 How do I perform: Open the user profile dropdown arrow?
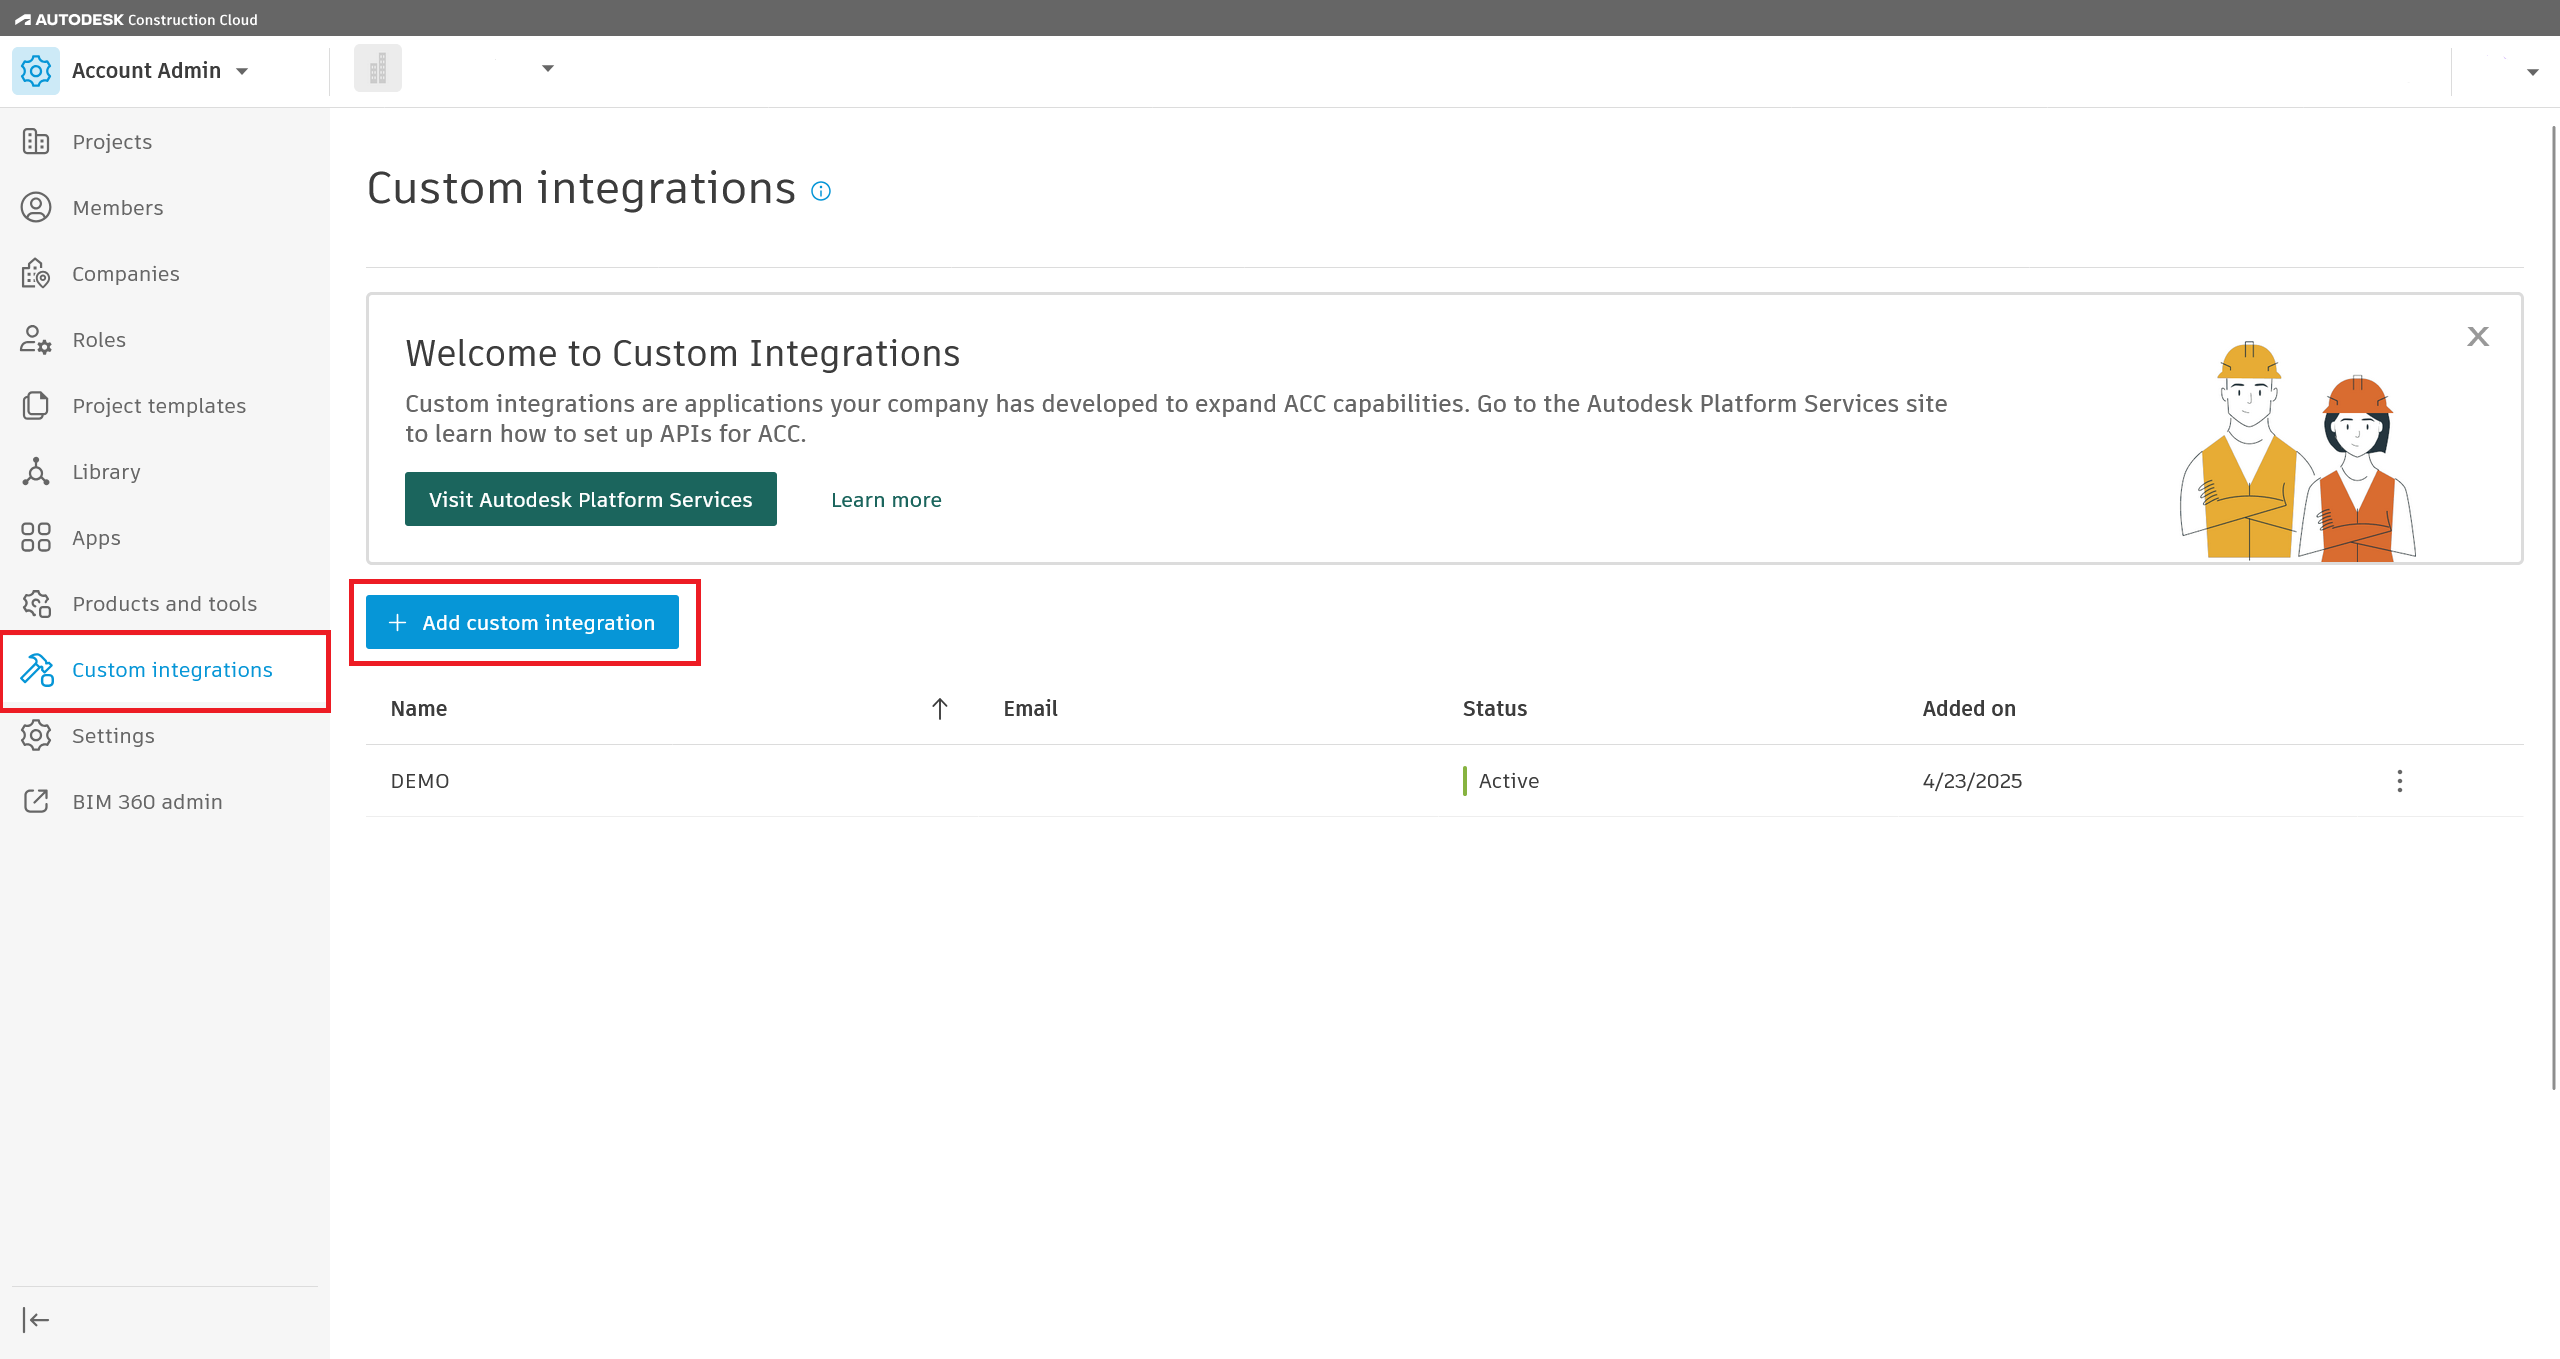[2533, 72]
